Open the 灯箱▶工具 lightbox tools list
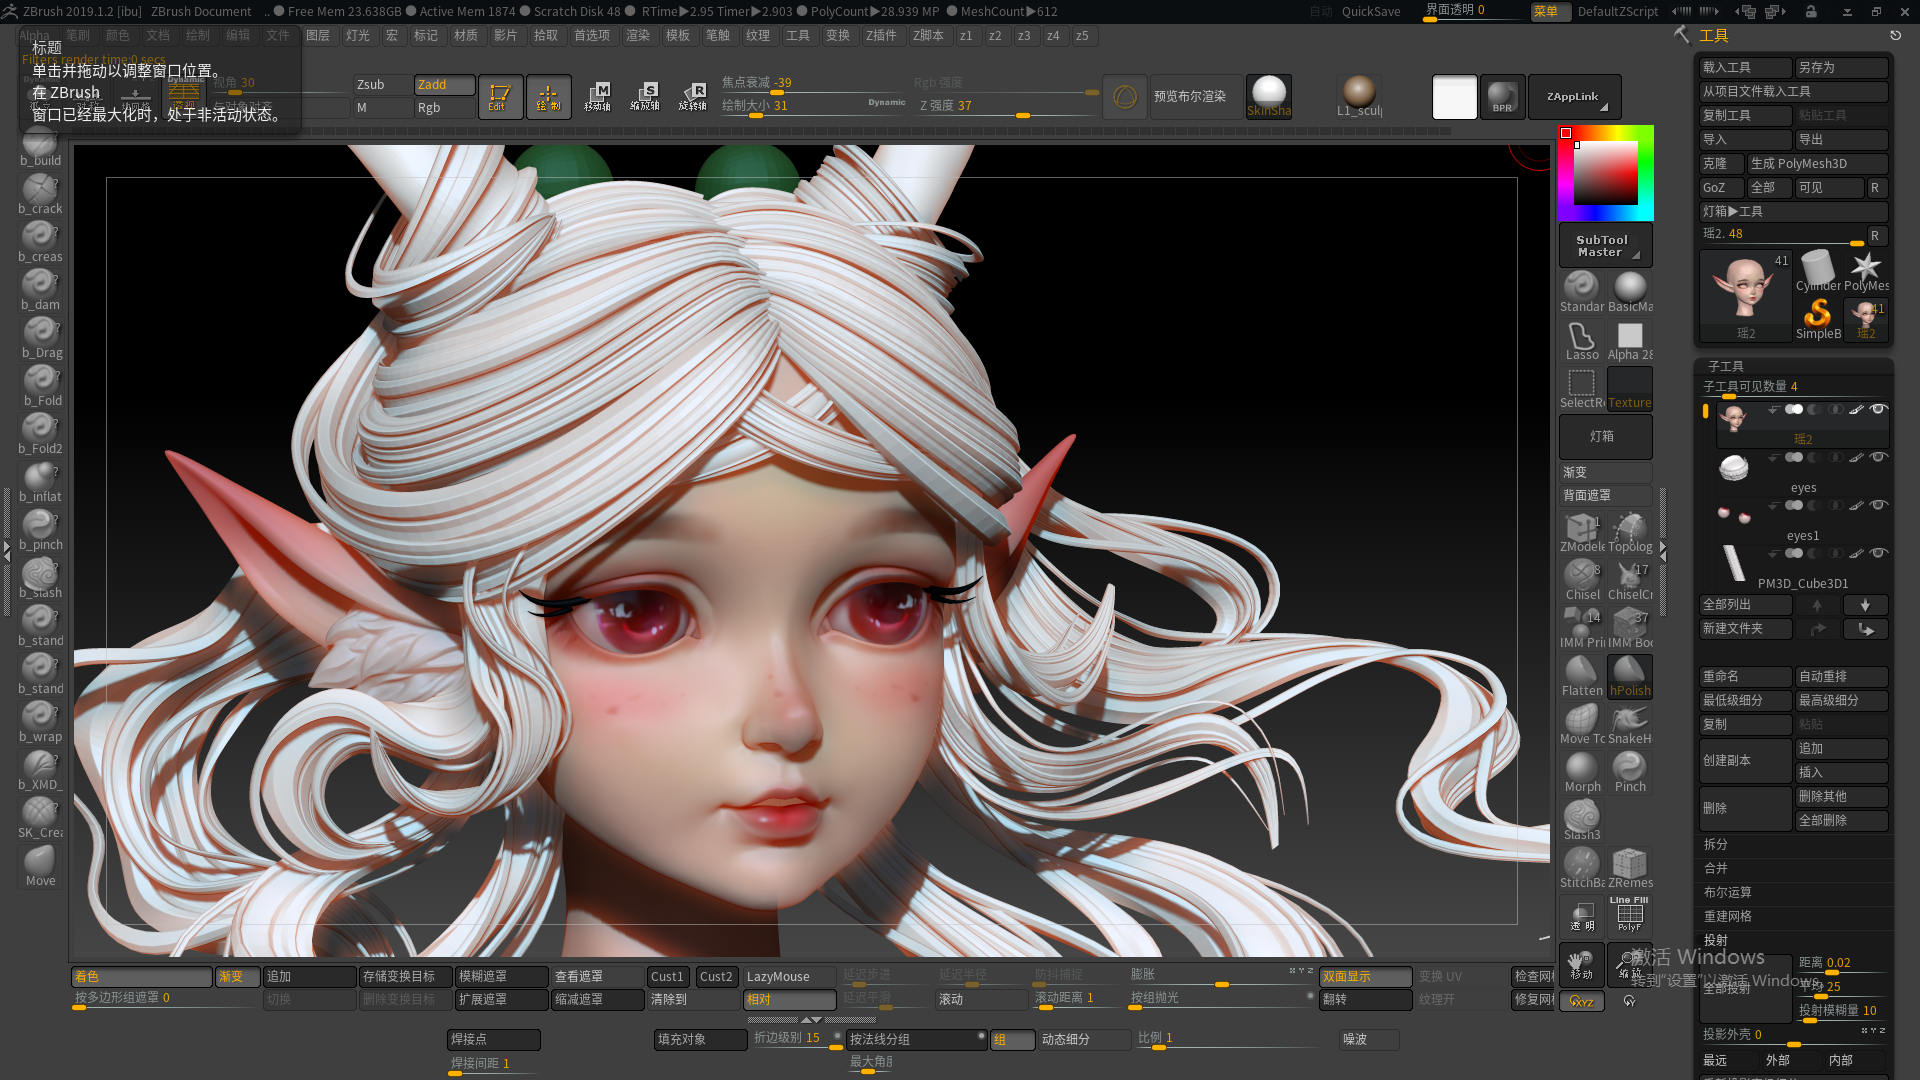This screenshot has width=1920, height=1080. pyautogui.click(x=1794, y=212)
